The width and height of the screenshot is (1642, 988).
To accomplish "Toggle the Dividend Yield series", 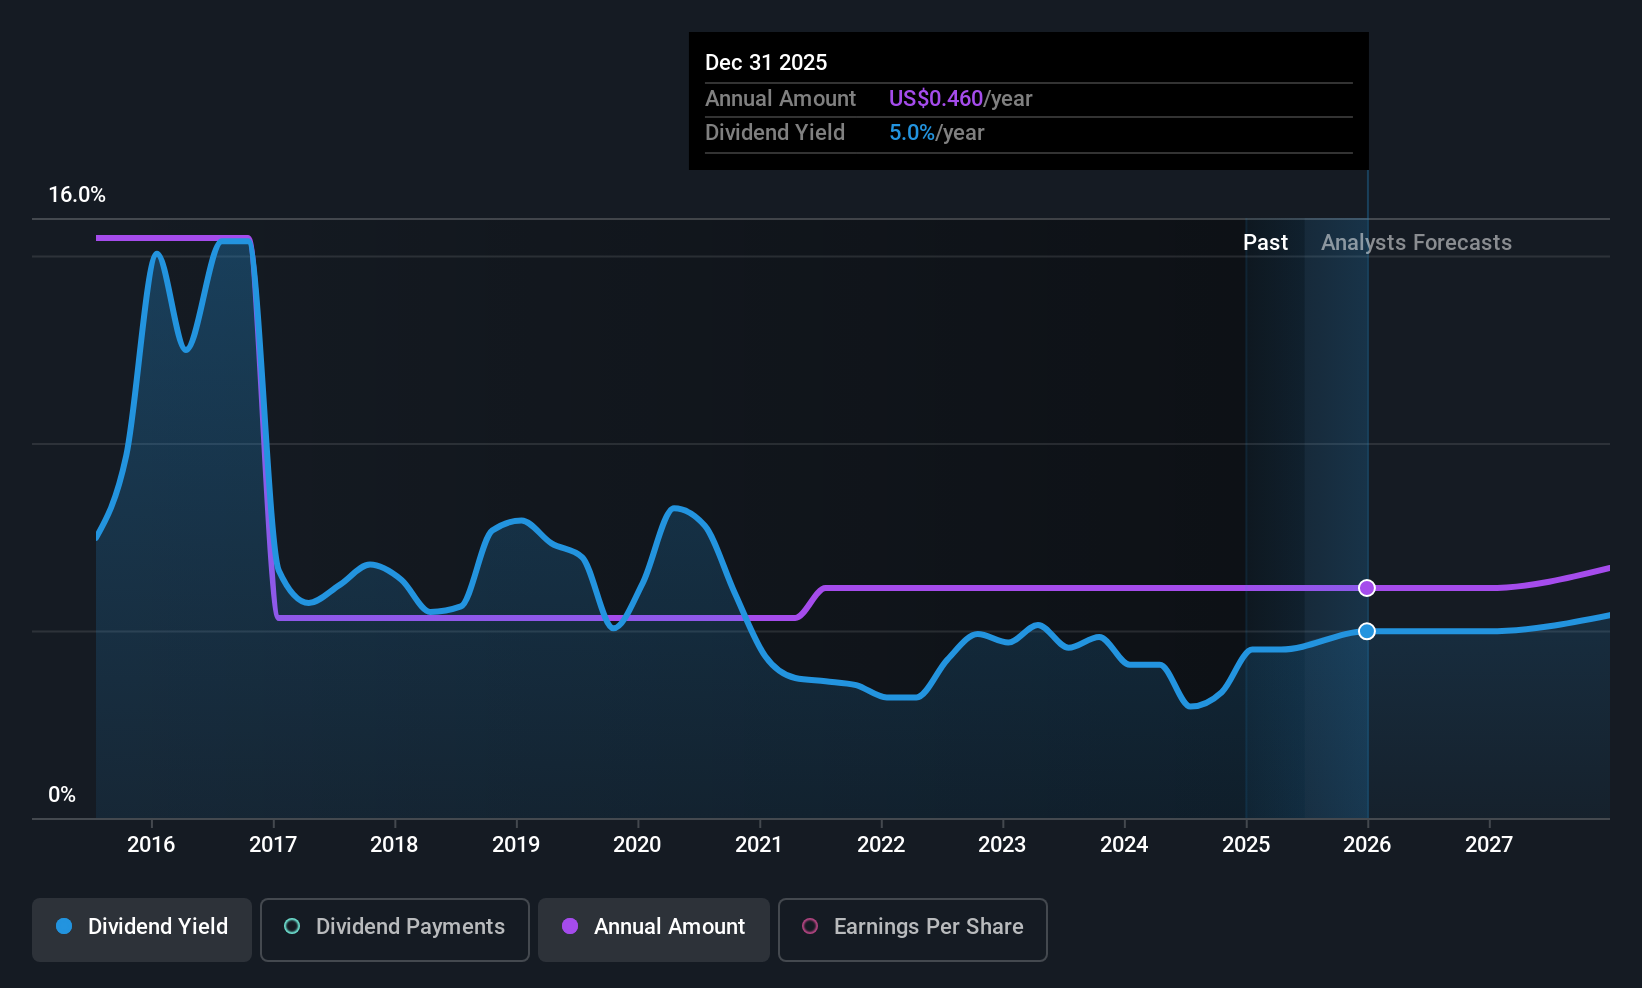I will [x=142, y=930].
